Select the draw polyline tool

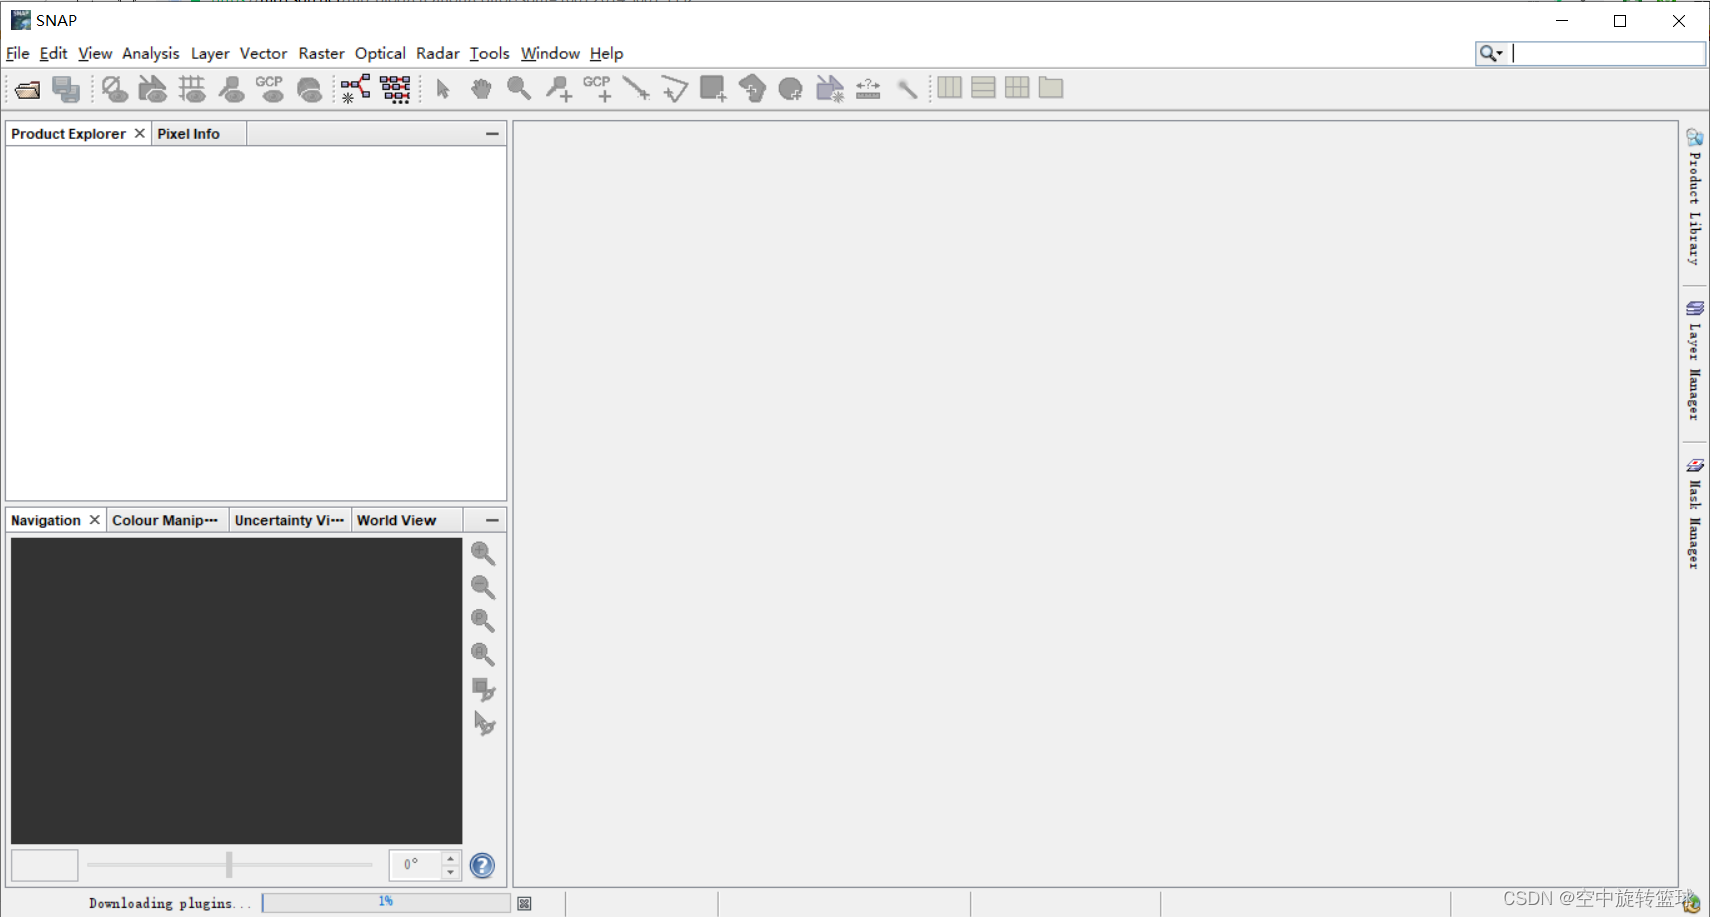674,89
